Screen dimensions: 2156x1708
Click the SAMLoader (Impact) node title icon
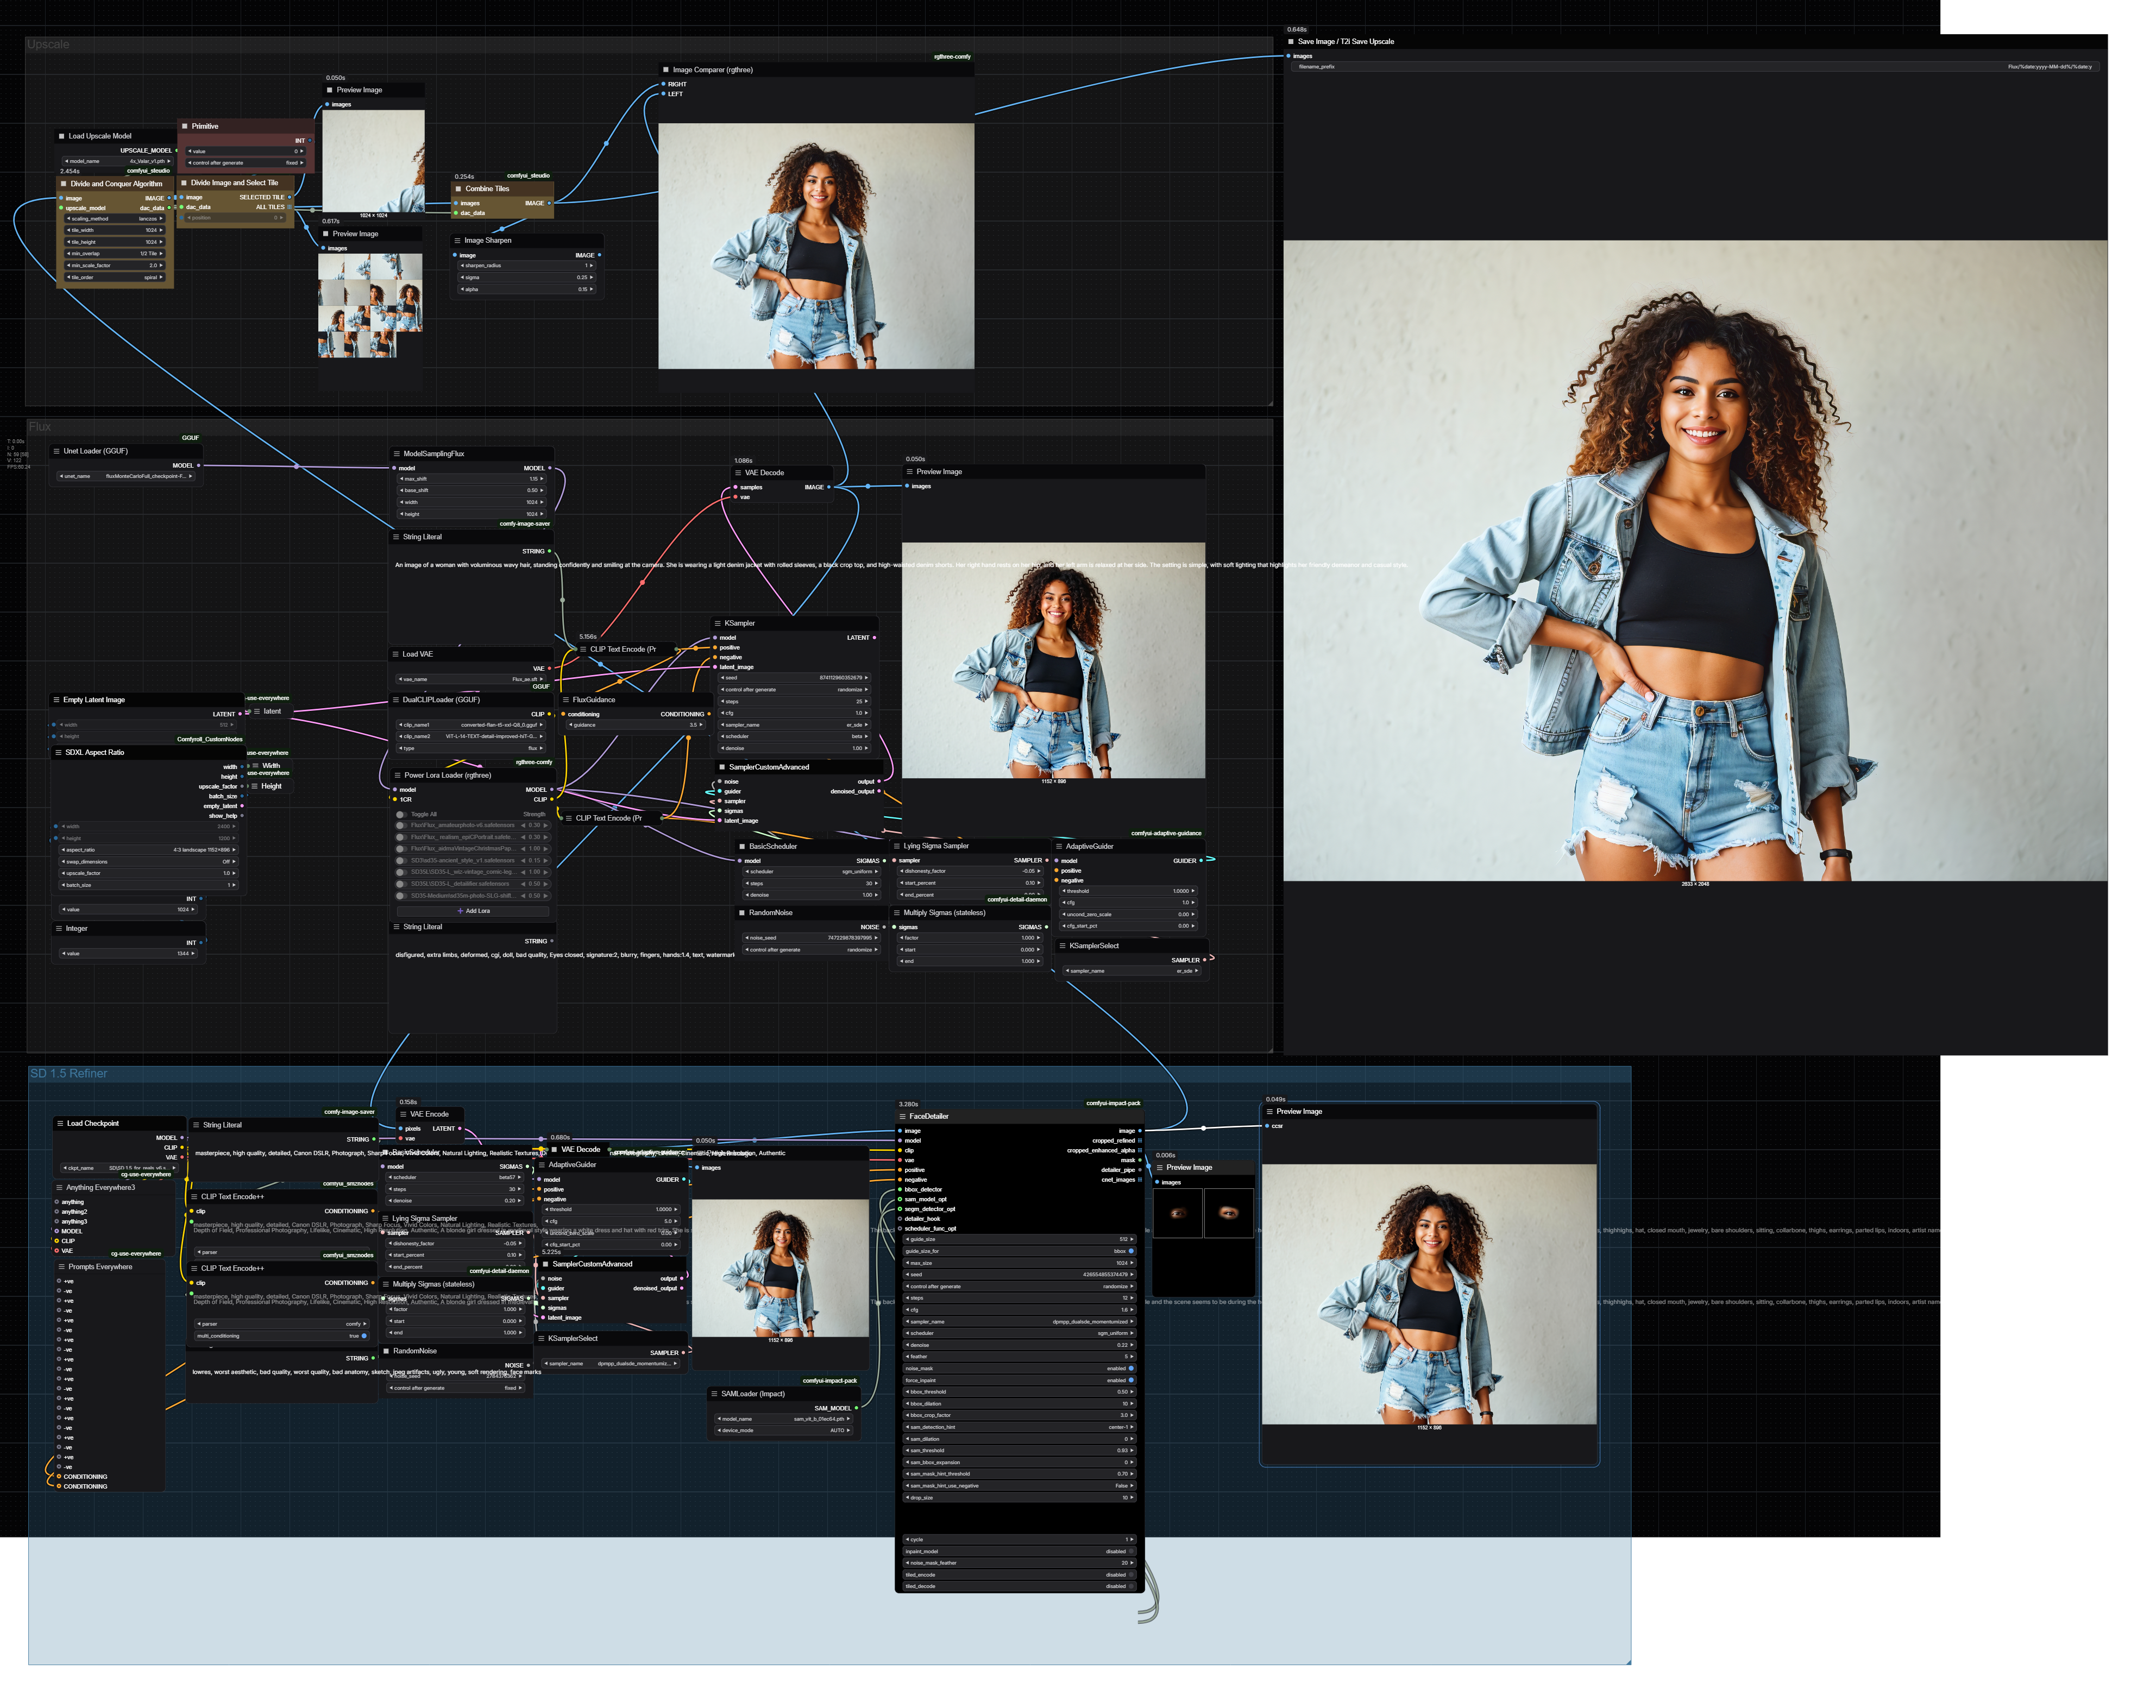[714, 1394]
